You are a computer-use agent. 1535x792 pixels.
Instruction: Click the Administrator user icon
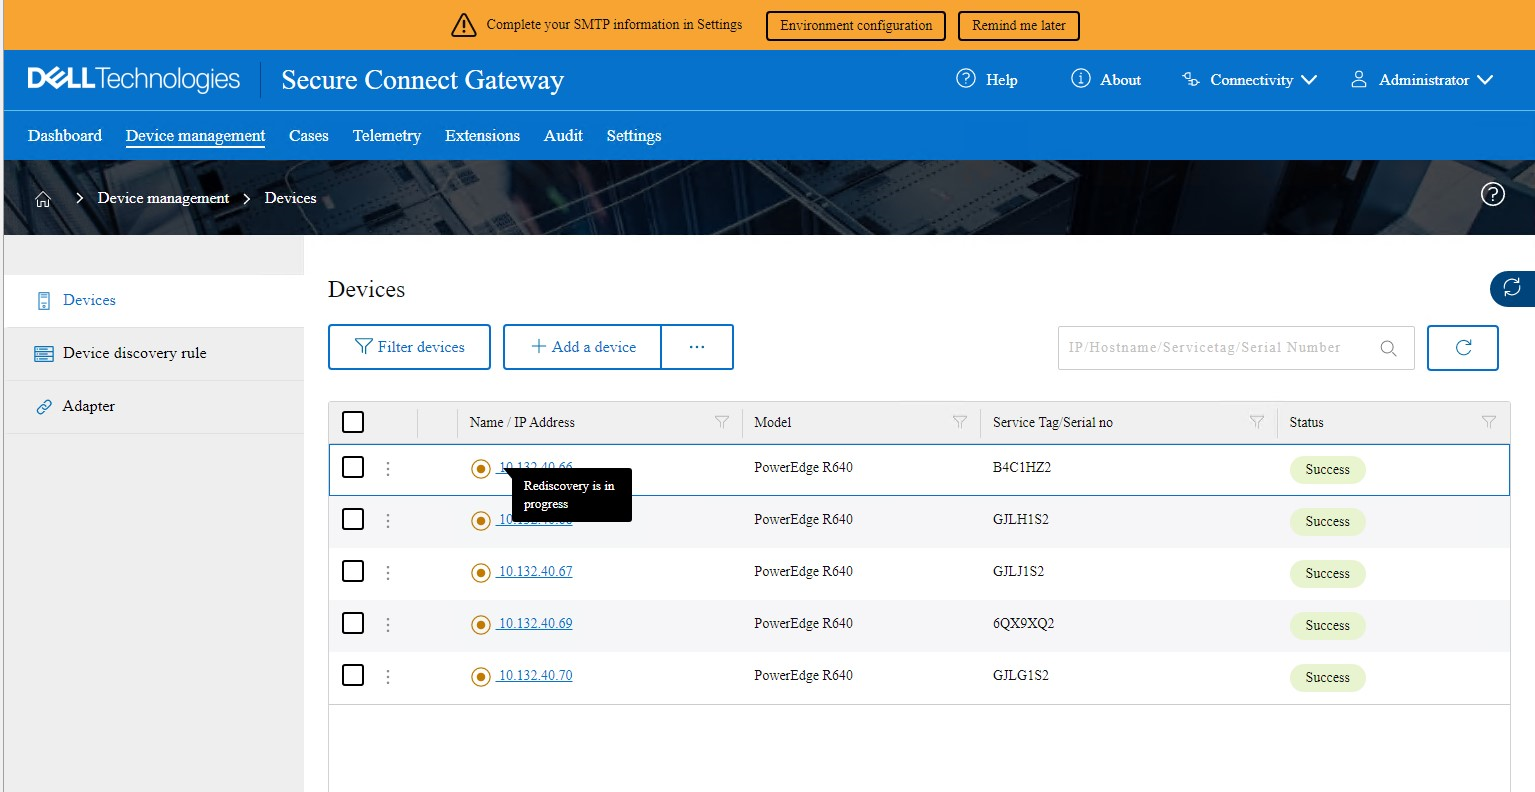(x=1359, y=79)
